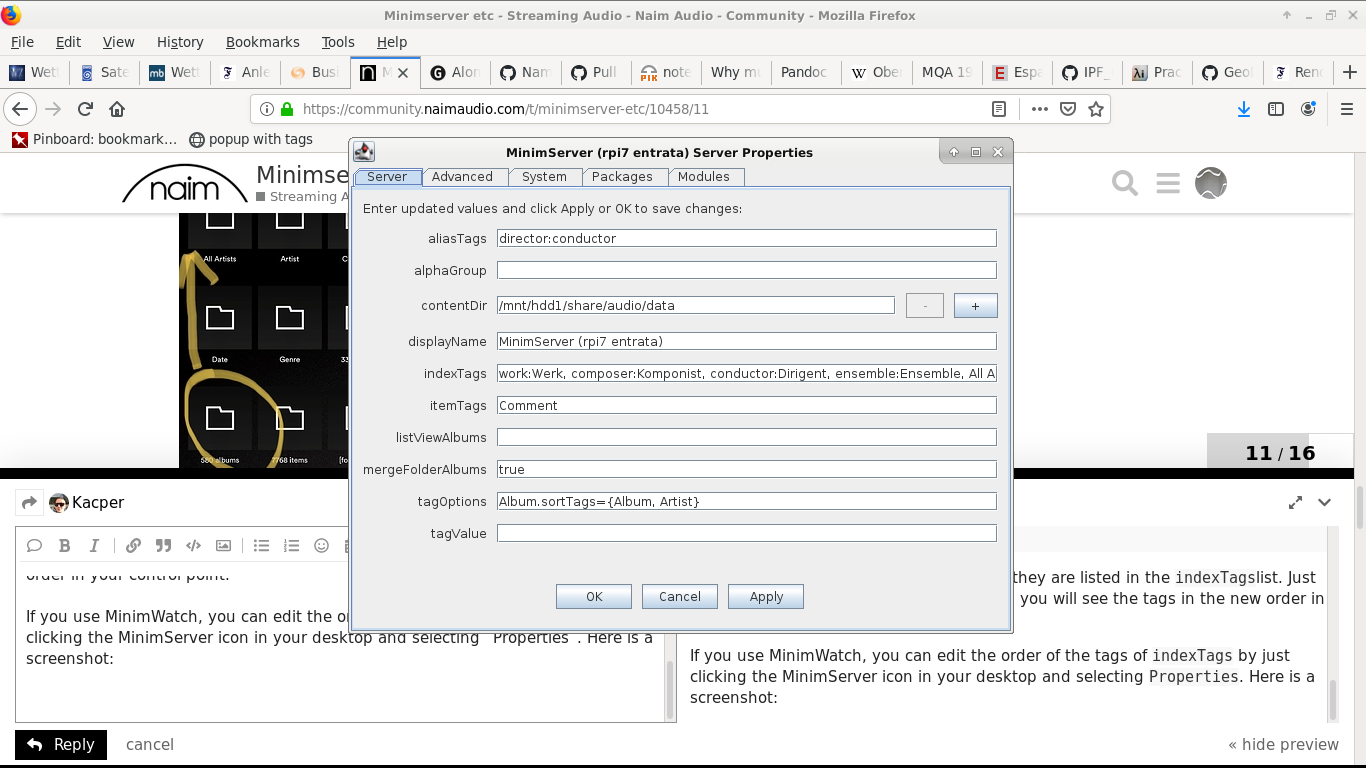1366x768 pixels.
Task: Open the Firefox hamburger application menu
Action: click(x=1346, y=109)
